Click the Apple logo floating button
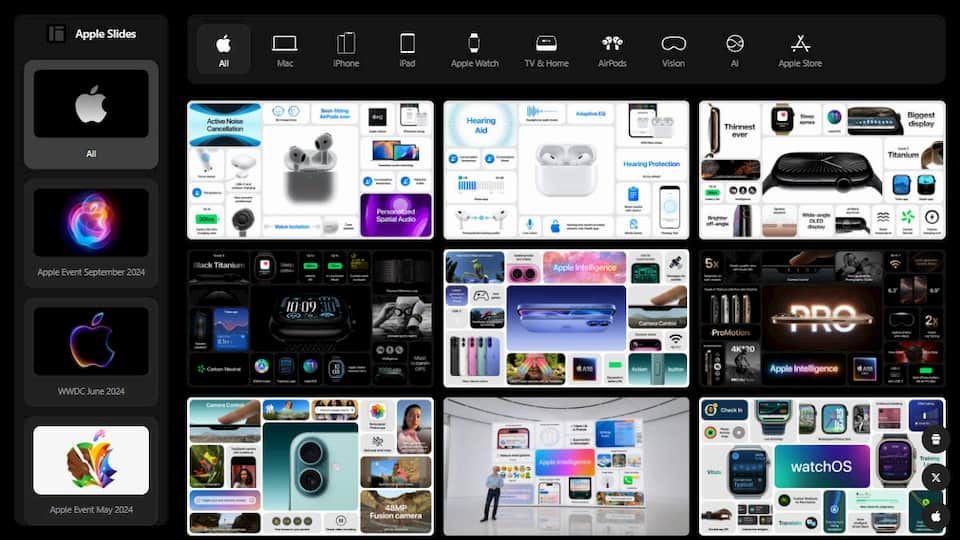Viewport: 960px width, 540px height. point(936,516)
